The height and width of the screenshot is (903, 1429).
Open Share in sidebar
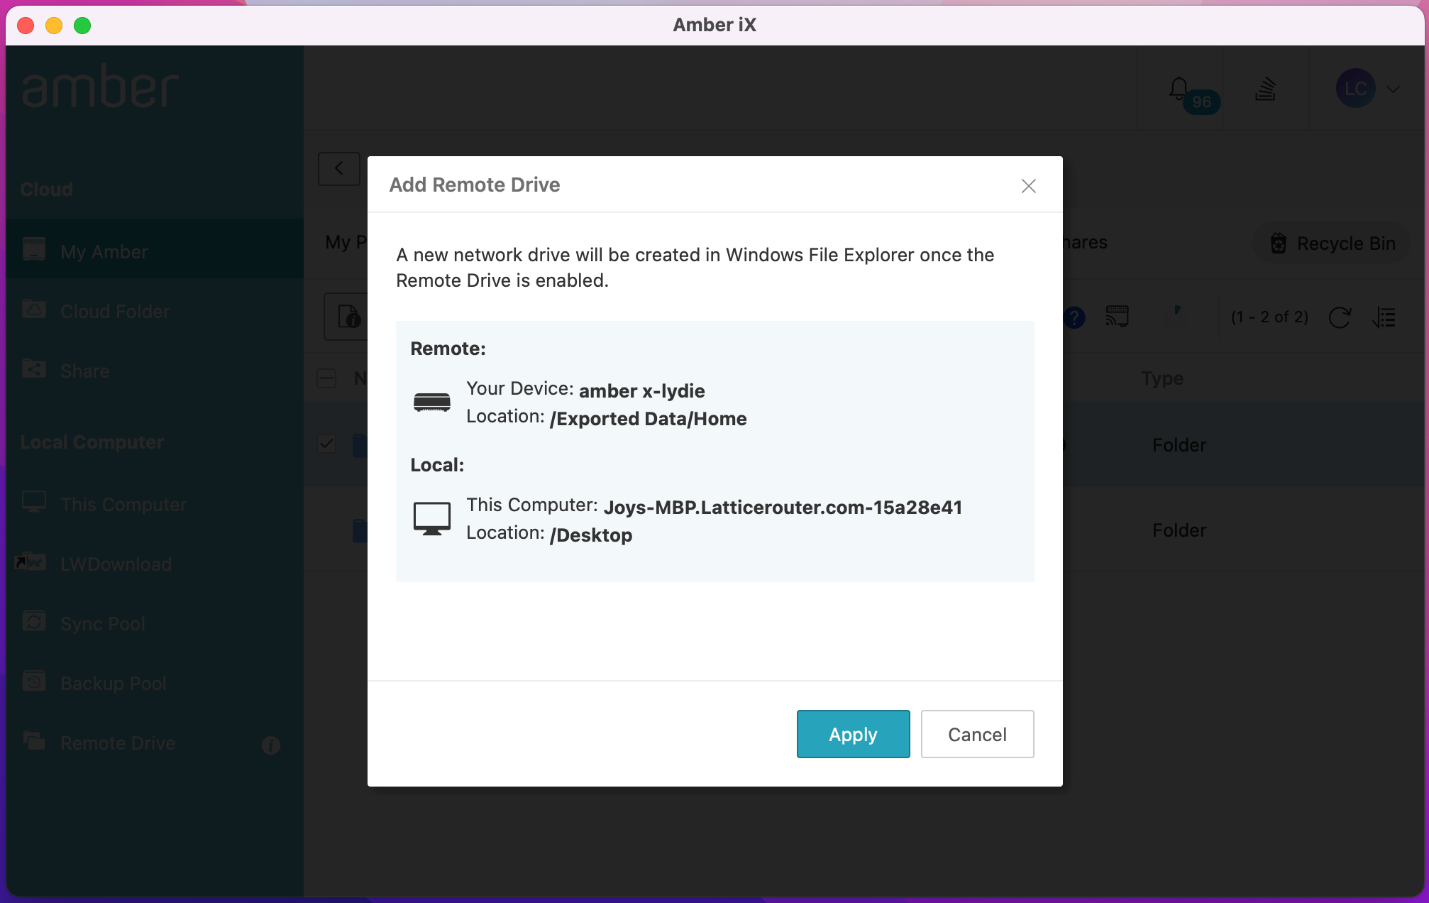click(155, 371)
